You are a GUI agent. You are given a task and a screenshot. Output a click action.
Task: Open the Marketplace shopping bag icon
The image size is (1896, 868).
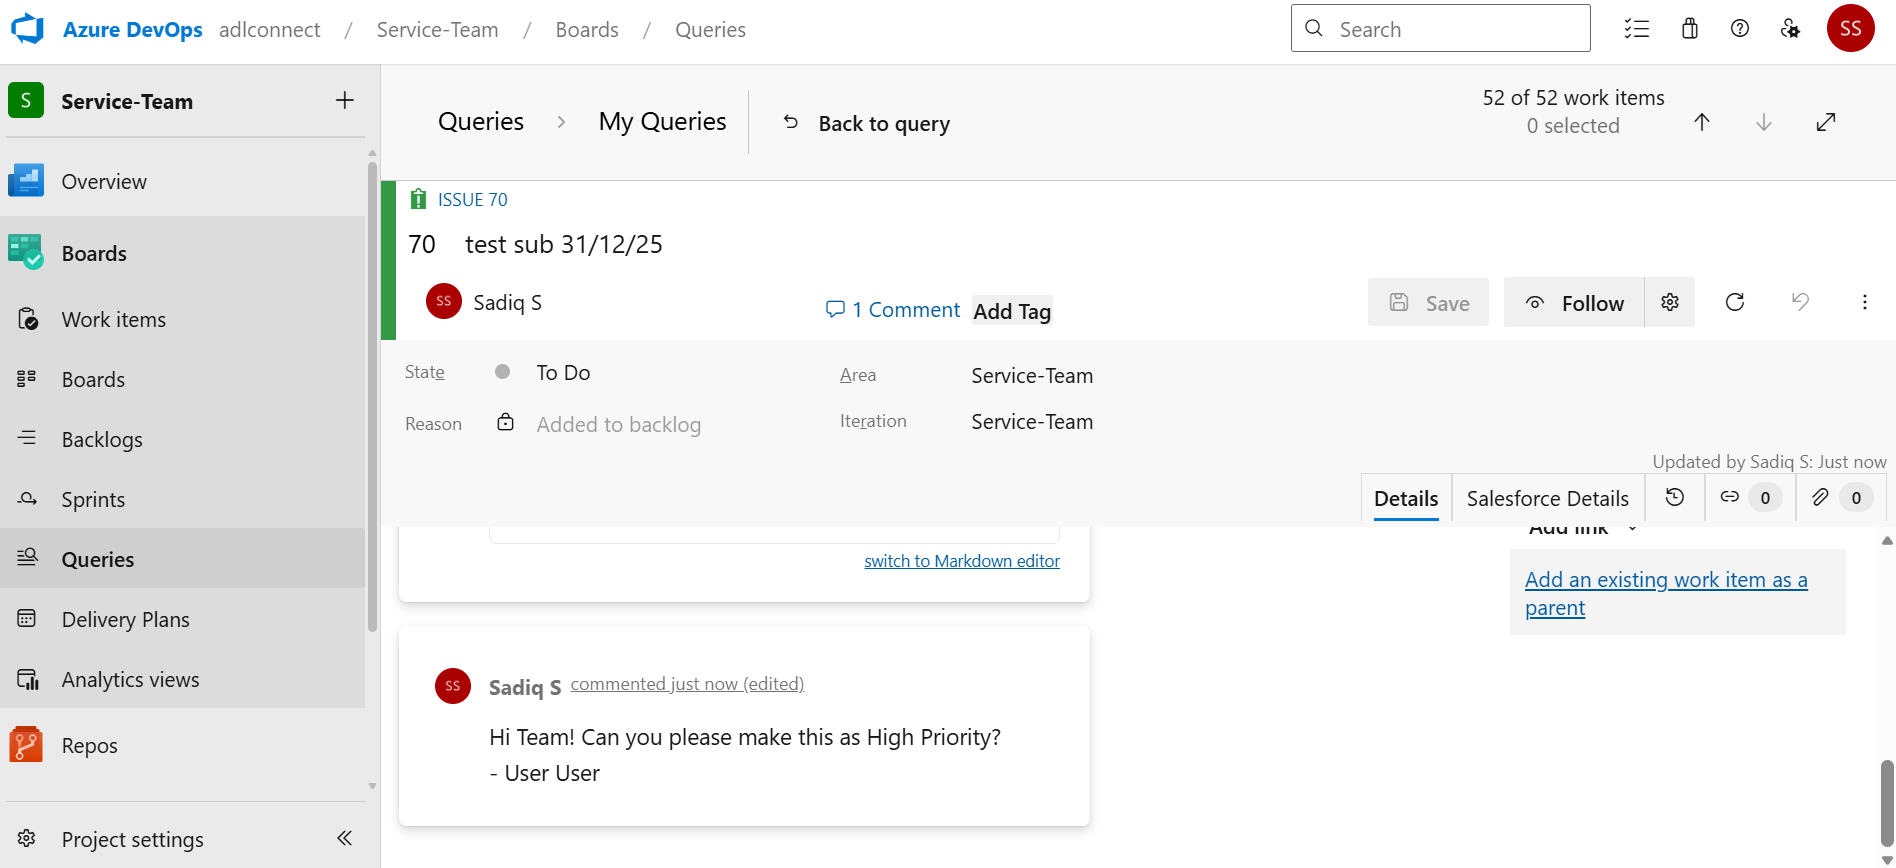point(1690,28)
